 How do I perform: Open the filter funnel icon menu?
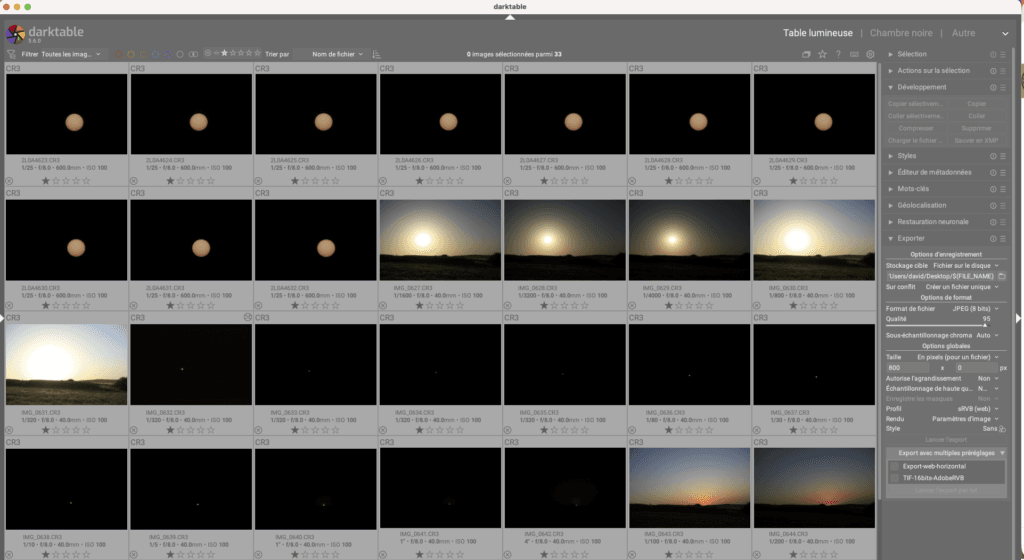pyautogui.click(x=11, y=54)
